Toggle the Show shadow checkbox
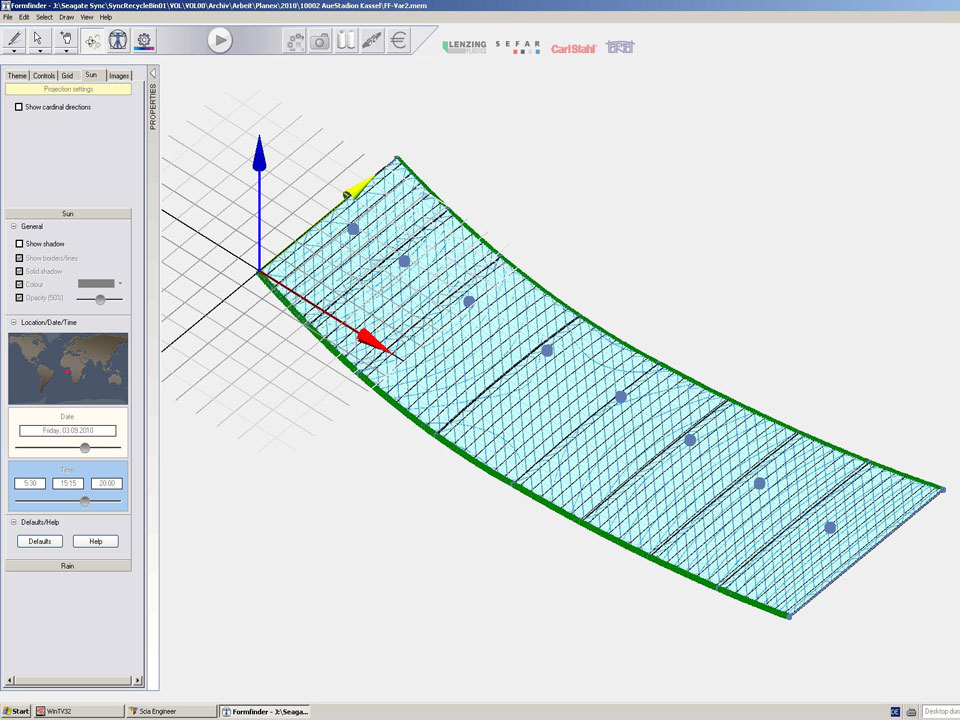Viewport: 960px width, 720px height. pyautogui.click(x=19, y=244)
